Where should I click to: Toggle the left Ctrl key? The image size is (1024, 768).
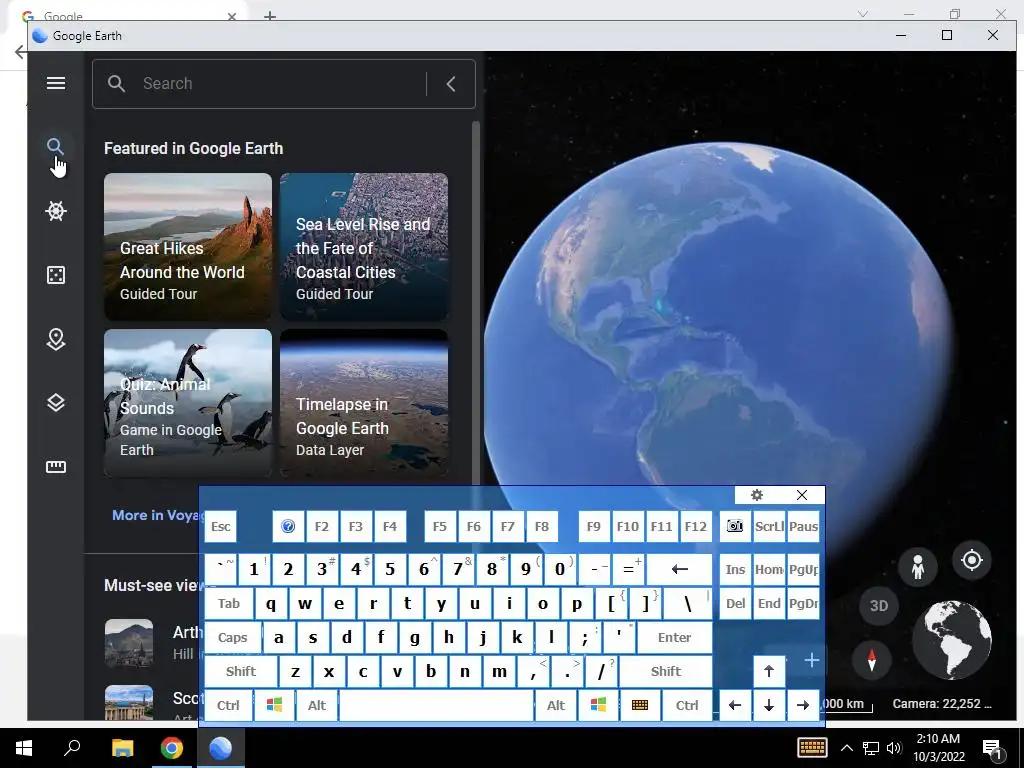coord(229,705)
